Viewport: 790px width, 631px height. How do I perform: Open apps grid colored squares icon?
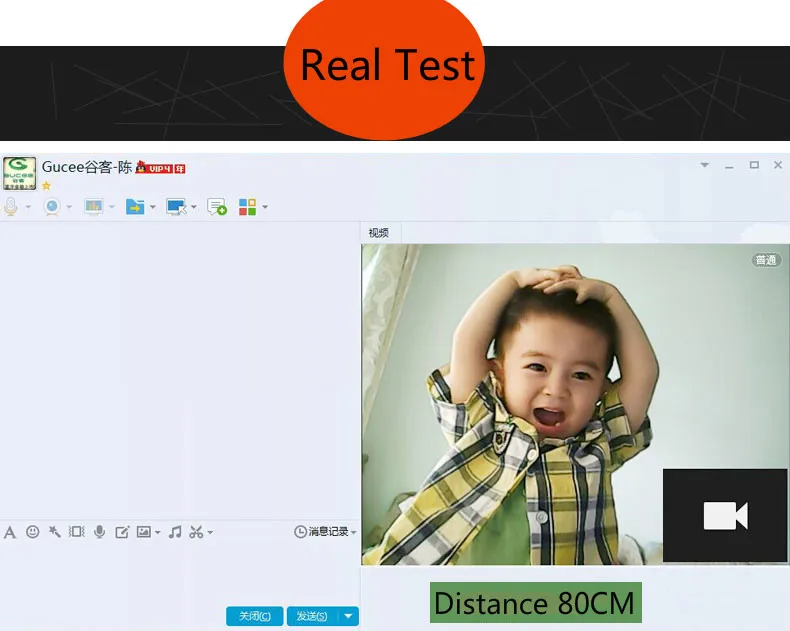pyautogui.click(x=247, y=207)
